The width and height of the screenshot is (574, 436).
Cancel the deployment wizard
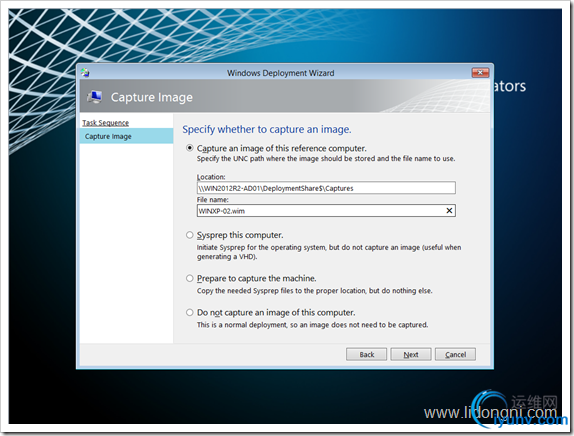click(x=455, y=354)
